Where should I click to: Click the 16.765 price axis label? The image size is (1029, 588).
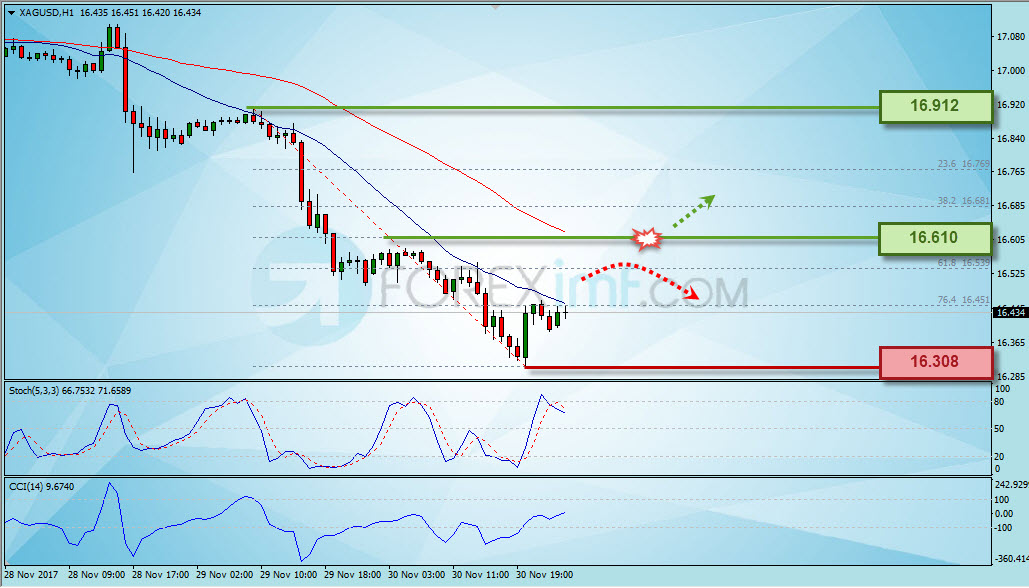click(1011, 172)
